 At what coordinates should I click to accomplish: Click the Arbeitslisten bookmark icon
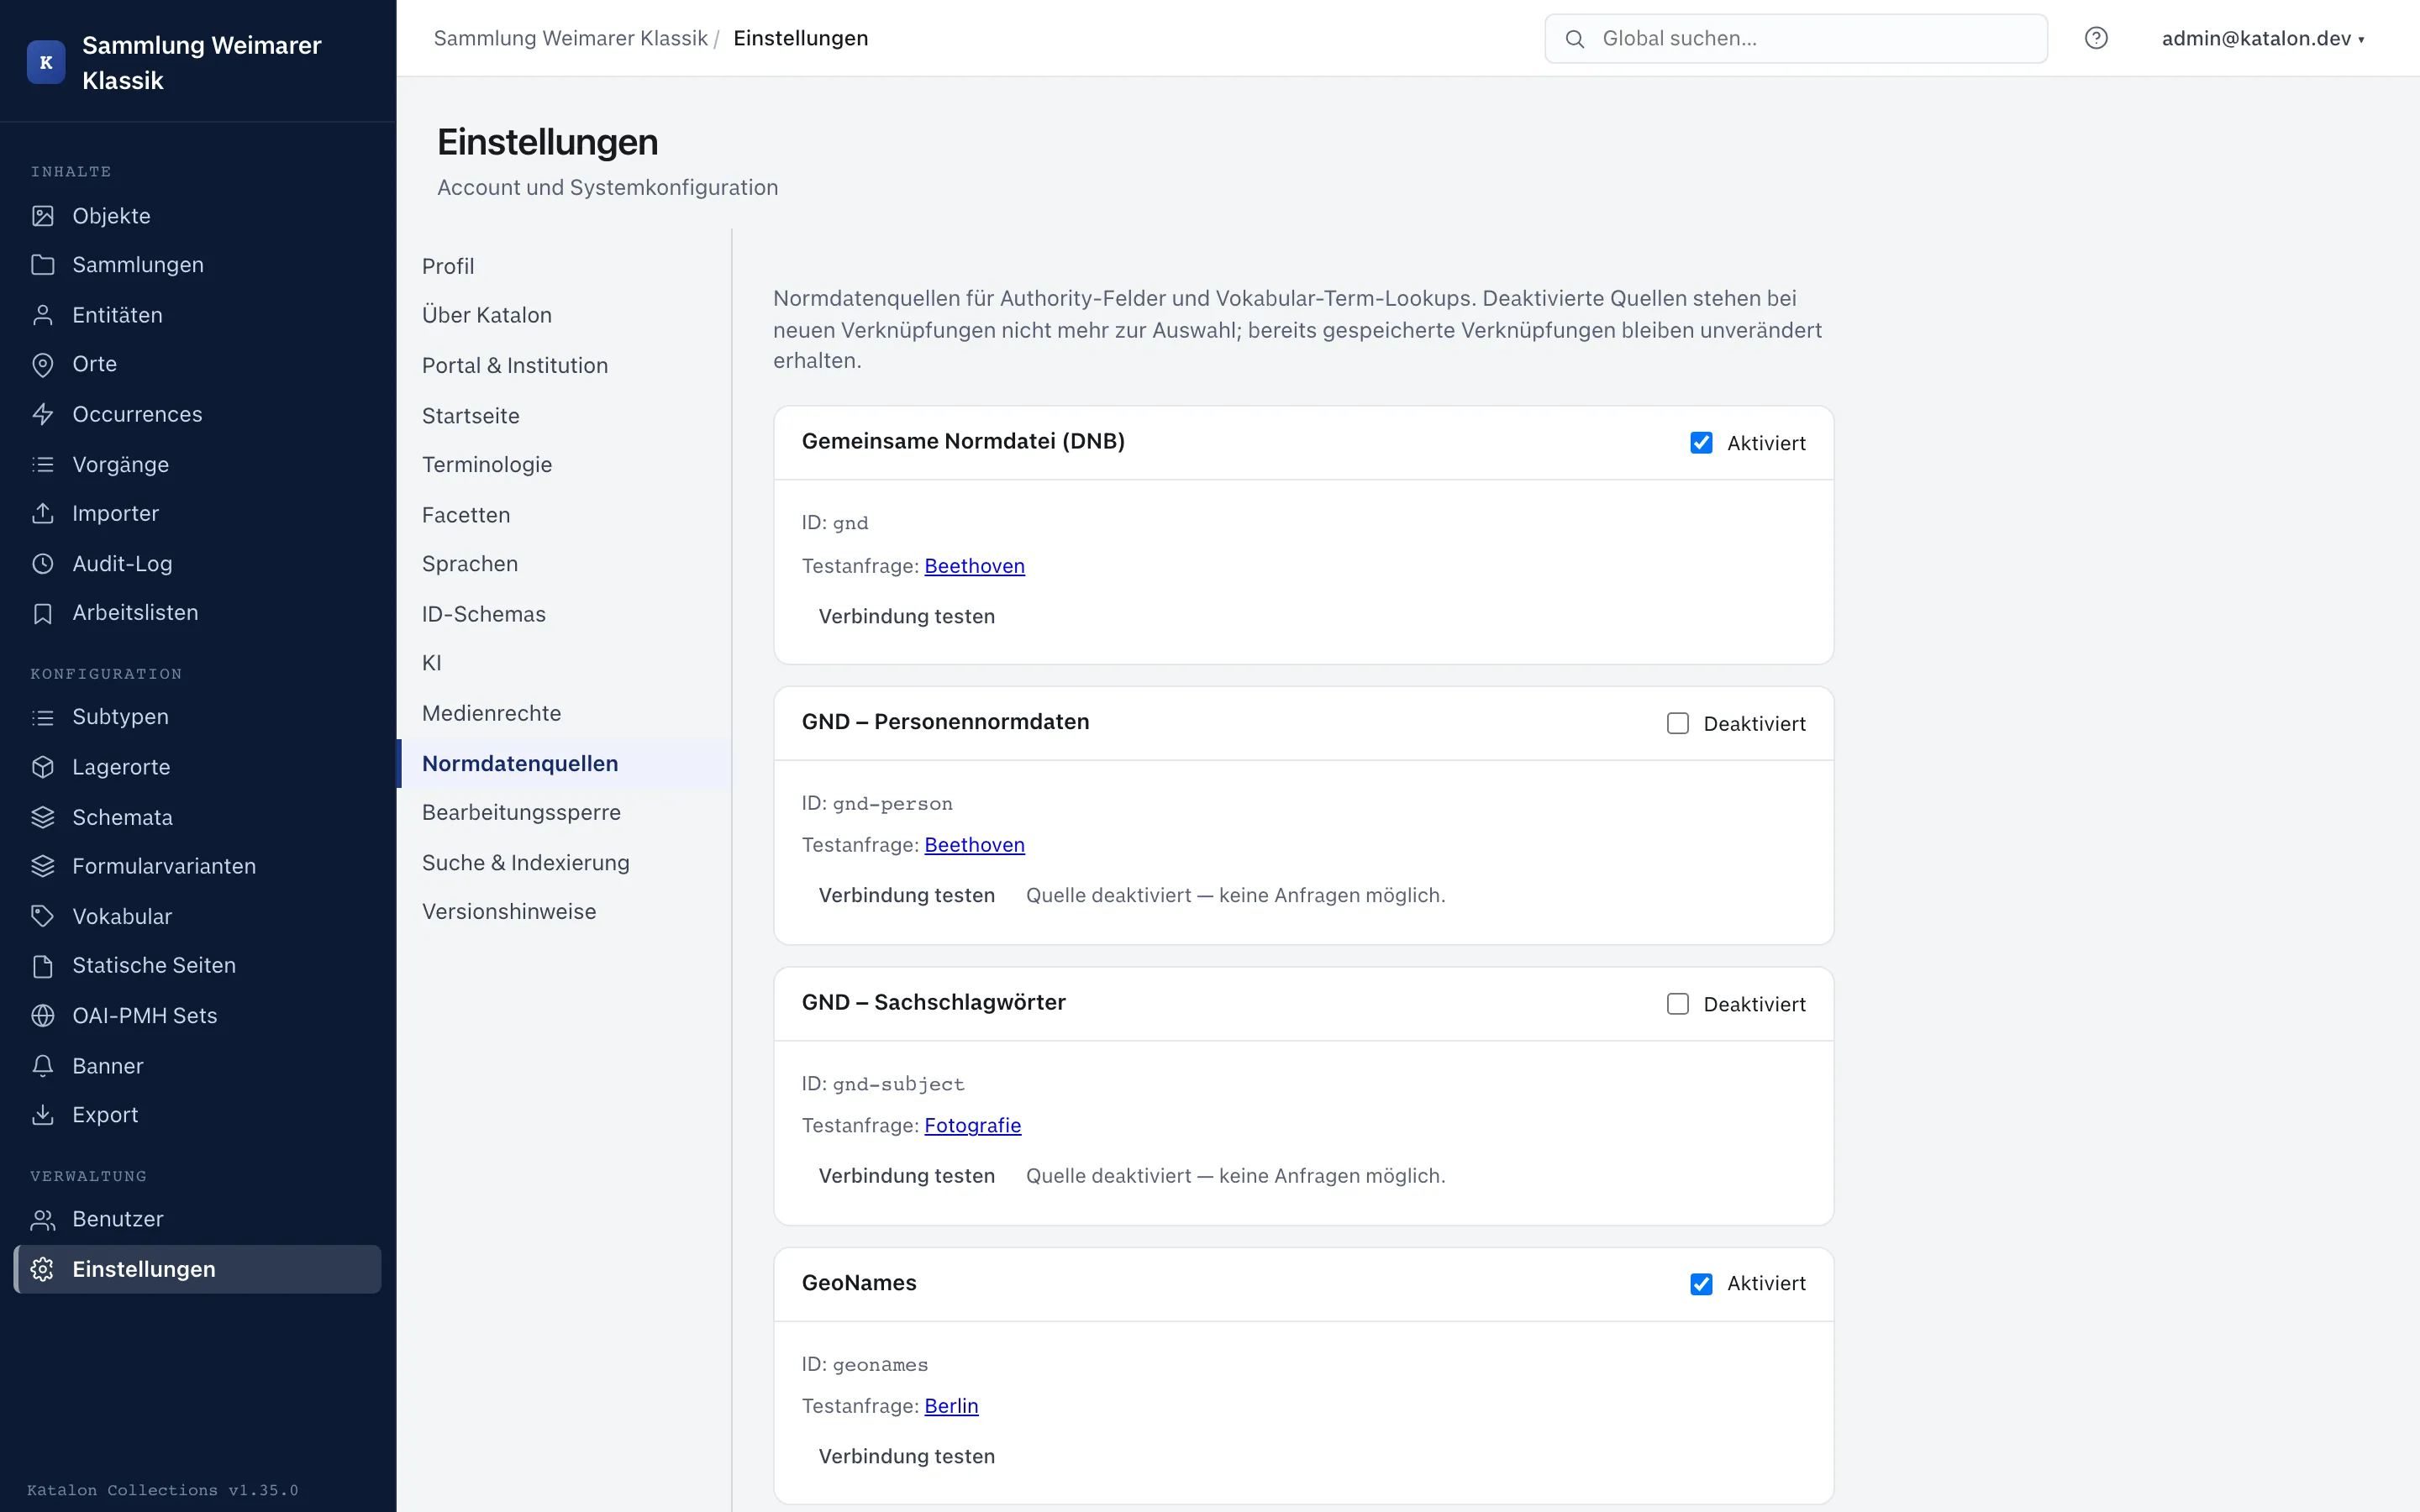(43, 613)
